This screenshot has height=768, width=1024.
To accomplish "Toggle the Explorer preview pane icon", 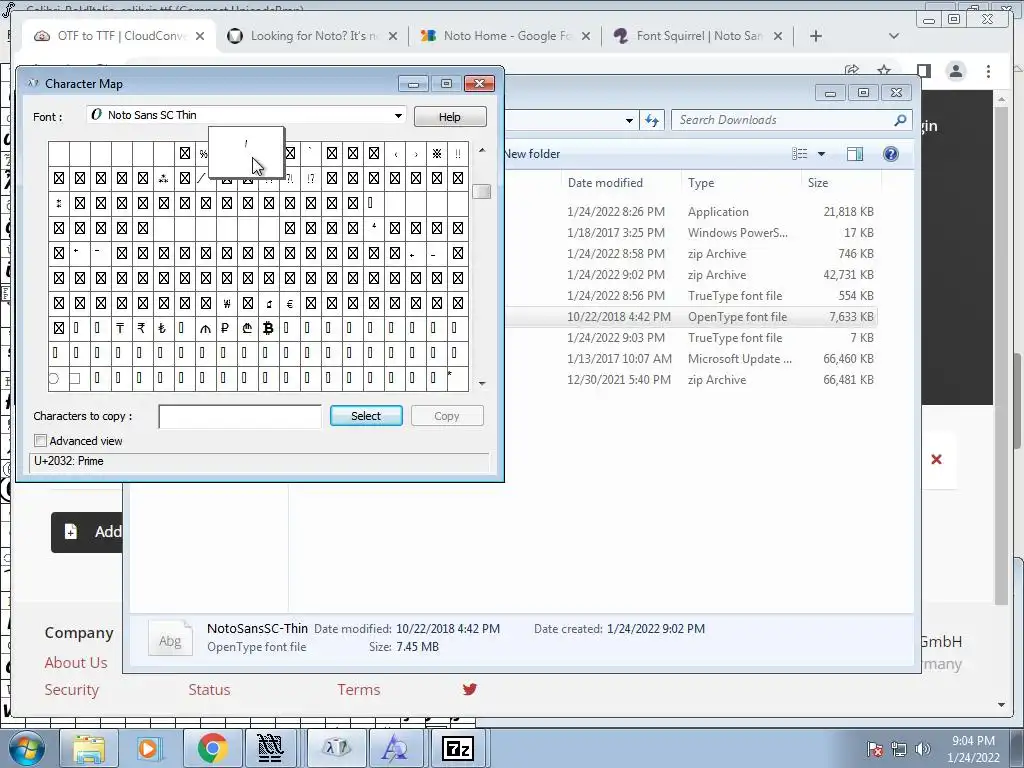I will click(x=854, y=154).
